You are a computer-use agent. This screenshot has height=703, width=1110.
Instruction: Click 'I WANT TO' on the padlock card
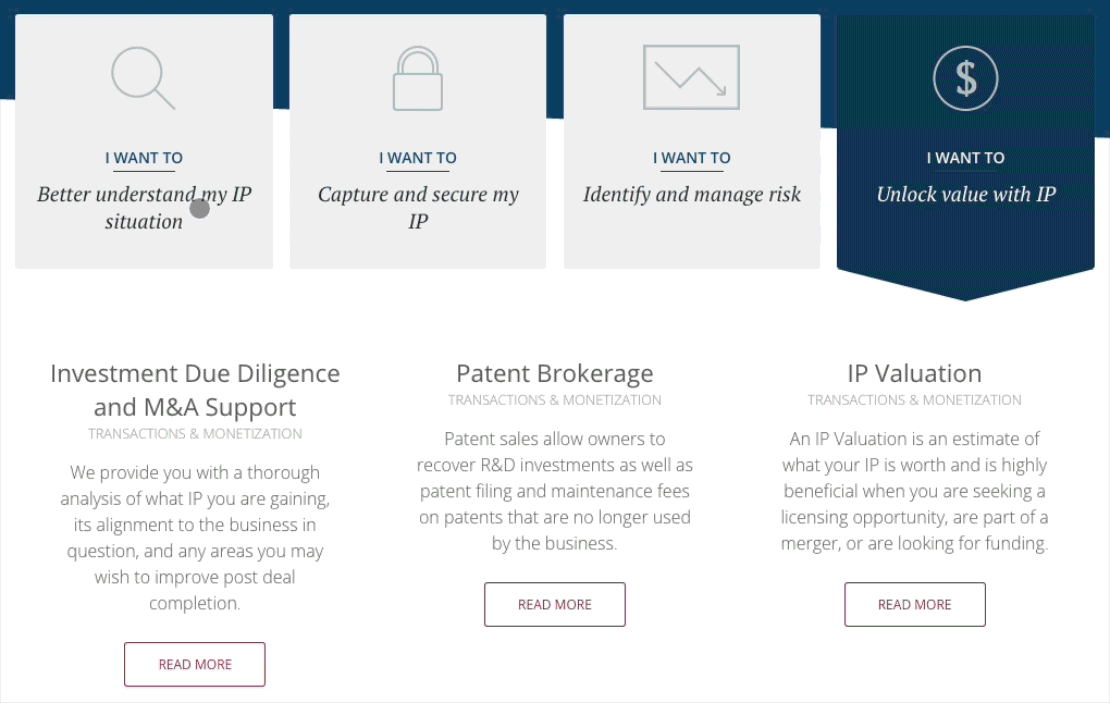[x=417, y=158]
